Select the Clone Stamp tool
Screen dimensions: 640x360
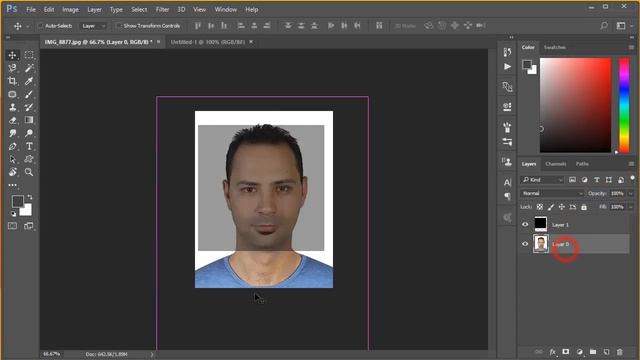(x=12, y=107)
